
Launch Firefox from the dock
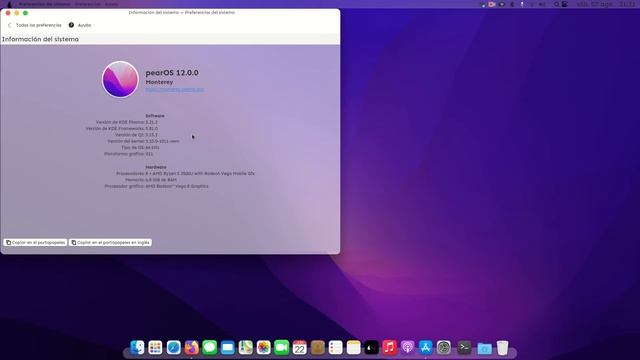(x=191, y=347)
